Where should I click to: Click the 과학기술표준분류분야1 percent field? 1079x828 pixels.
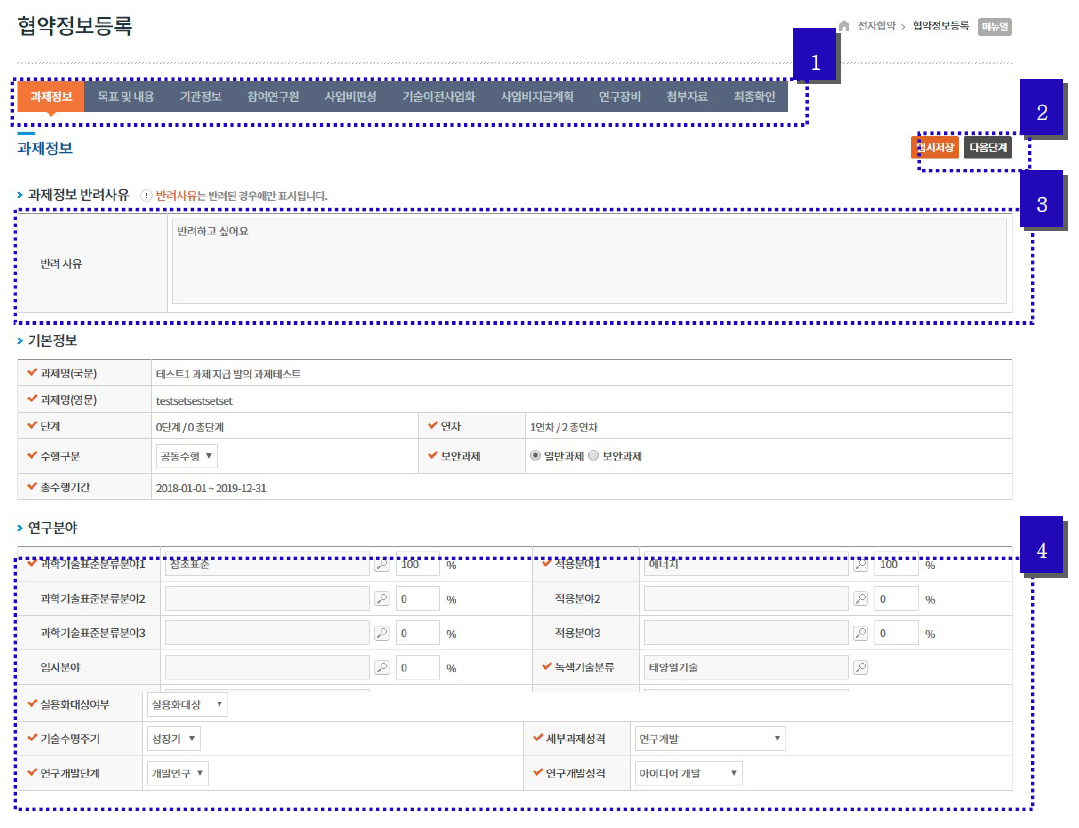[x=418, y=564]
